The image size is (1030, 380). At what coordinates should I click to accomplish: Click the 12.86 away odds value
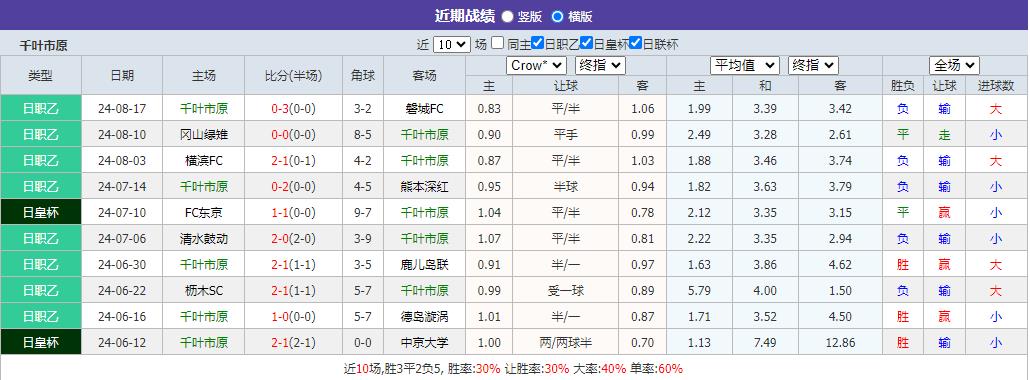pos(840,343)
